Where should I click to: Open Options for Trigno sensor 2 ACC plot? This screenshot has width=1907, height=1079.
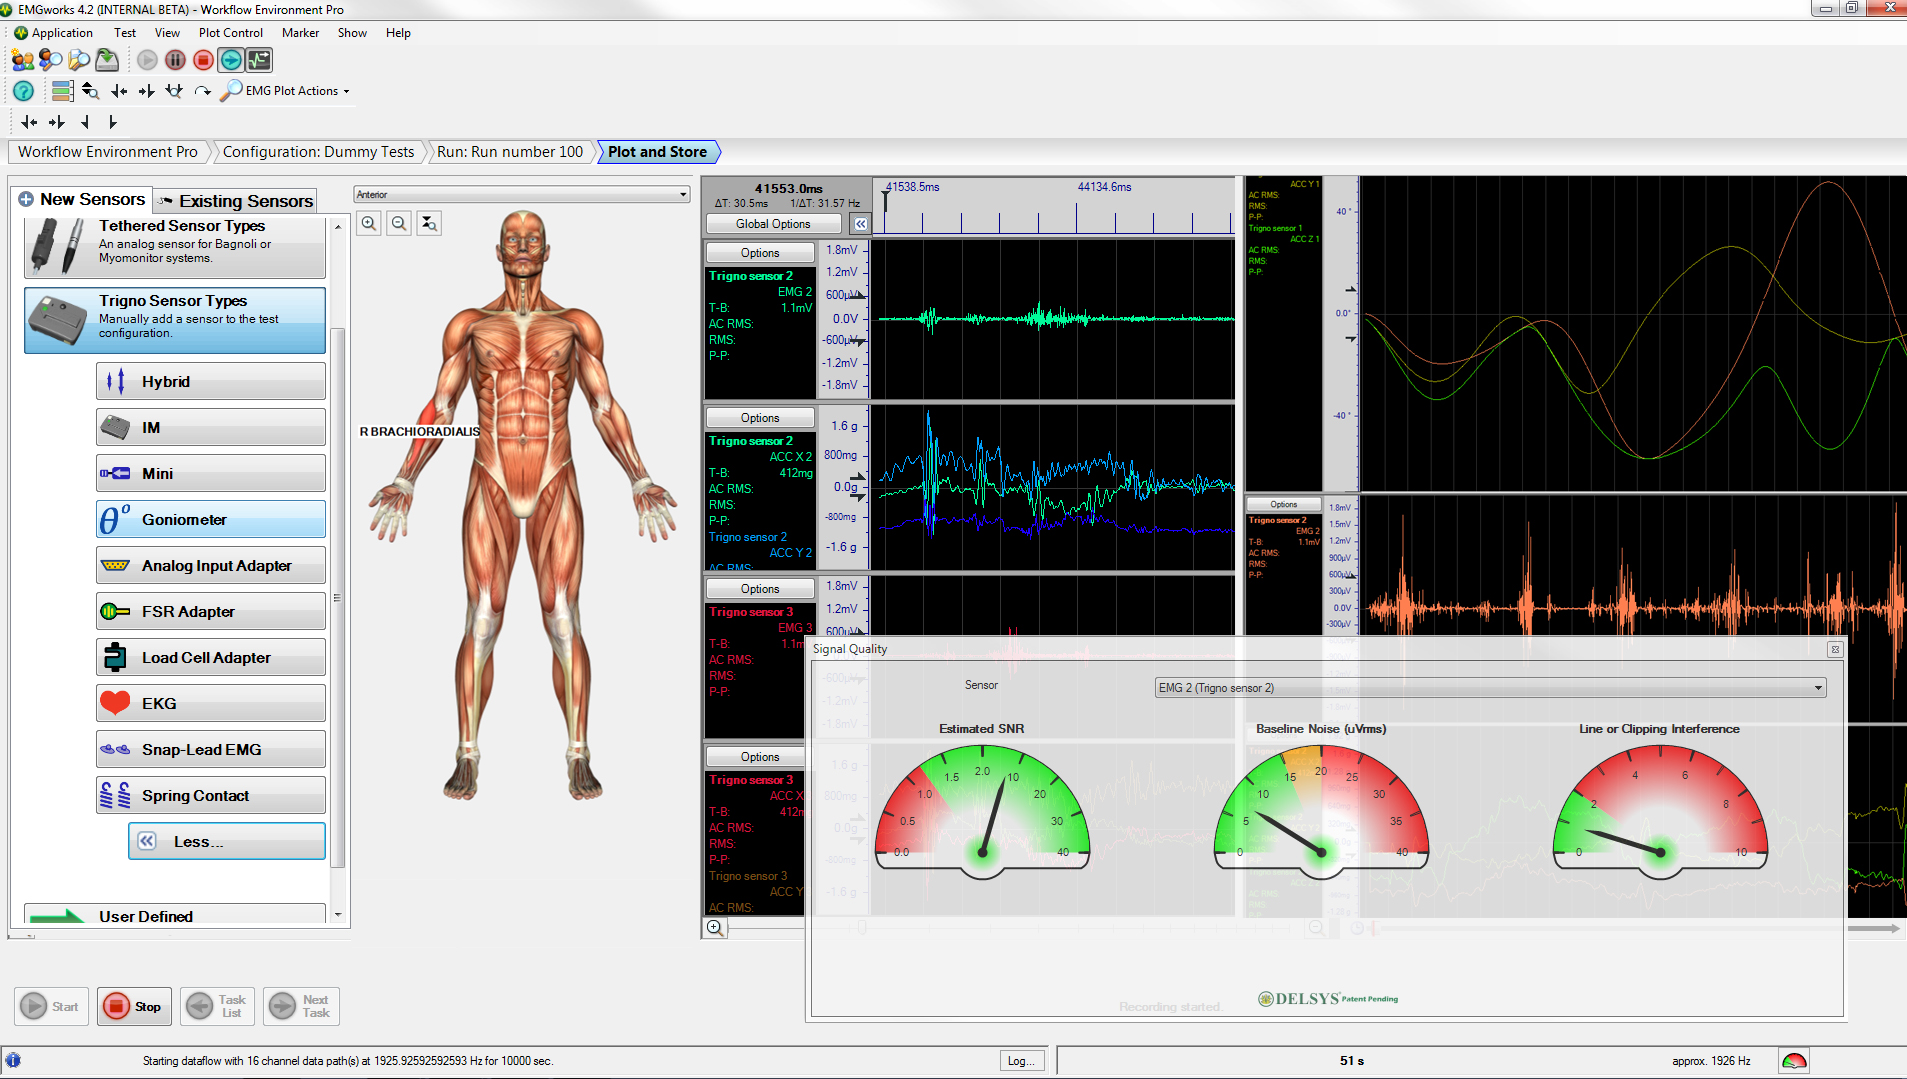tap(760, 418)
